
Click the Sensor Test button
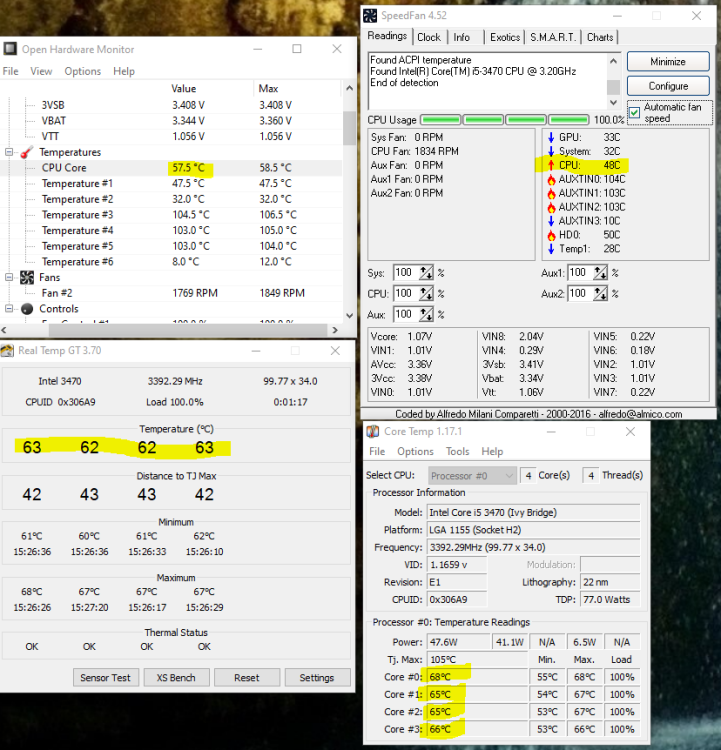[x=106, y=677]
